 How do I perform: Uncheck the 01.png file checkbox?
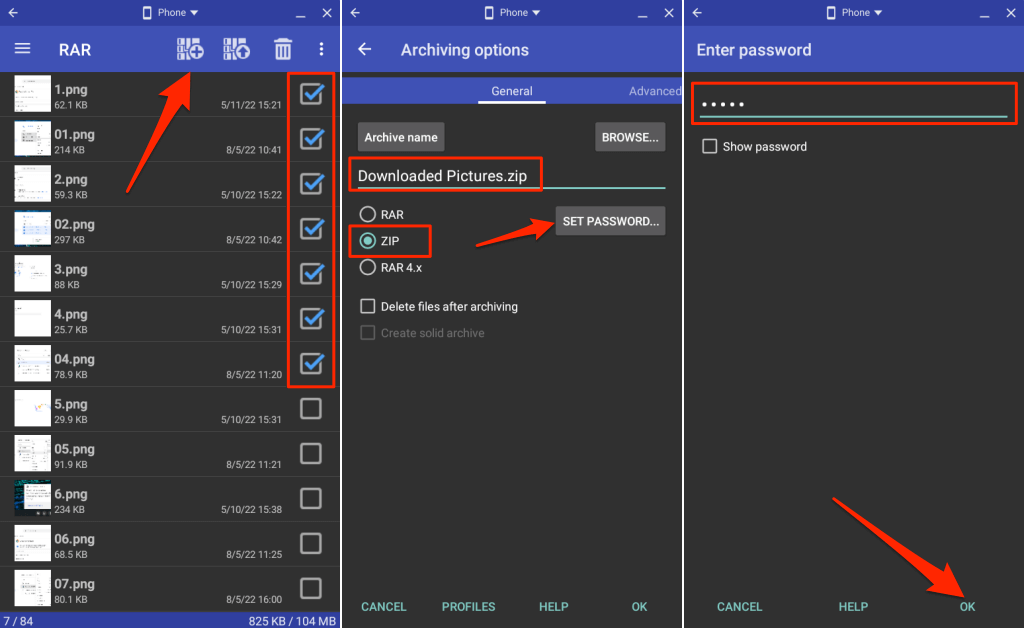click(312, 138)
